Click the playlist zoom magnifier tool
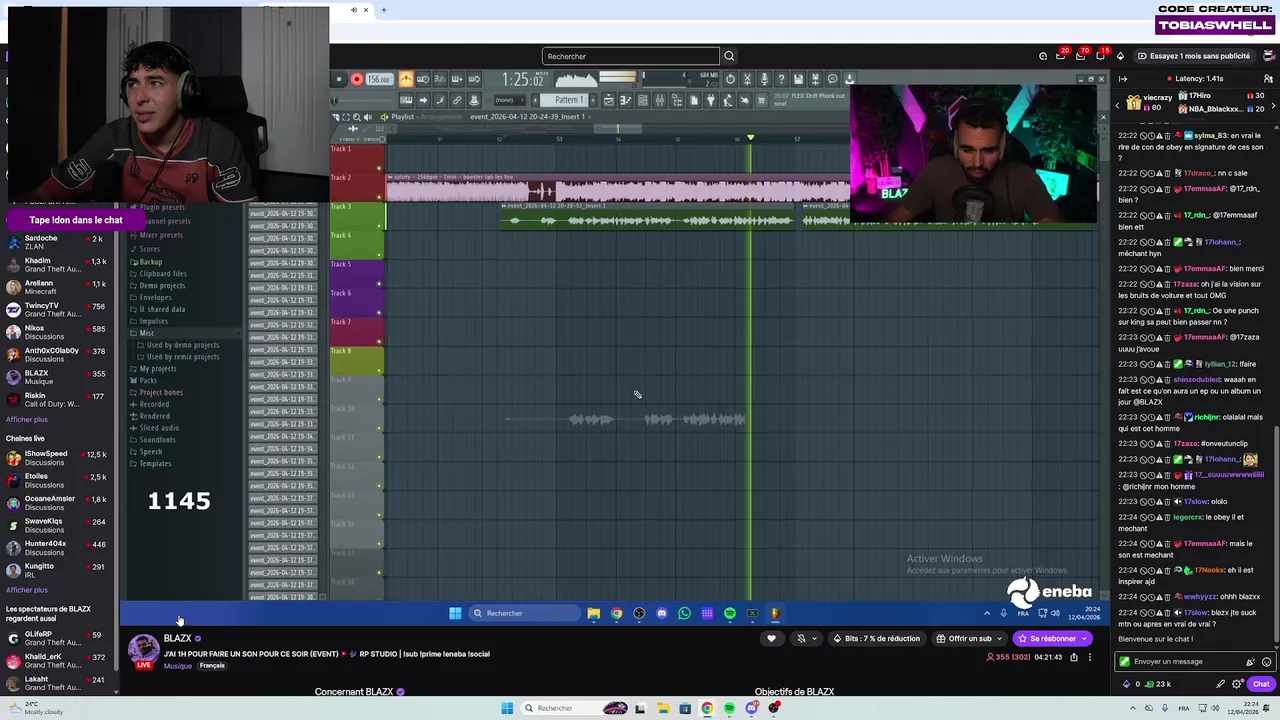 coord(356,117)
